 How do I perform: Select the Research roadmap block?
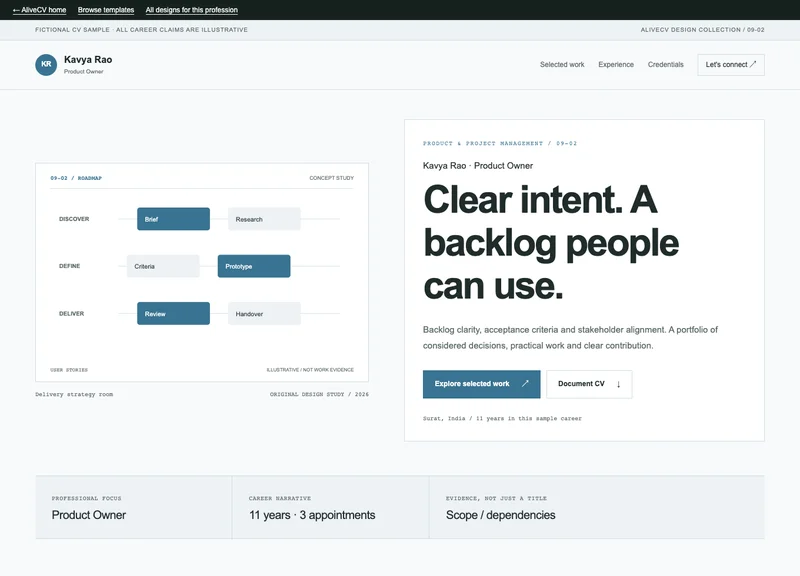point(264,219)
